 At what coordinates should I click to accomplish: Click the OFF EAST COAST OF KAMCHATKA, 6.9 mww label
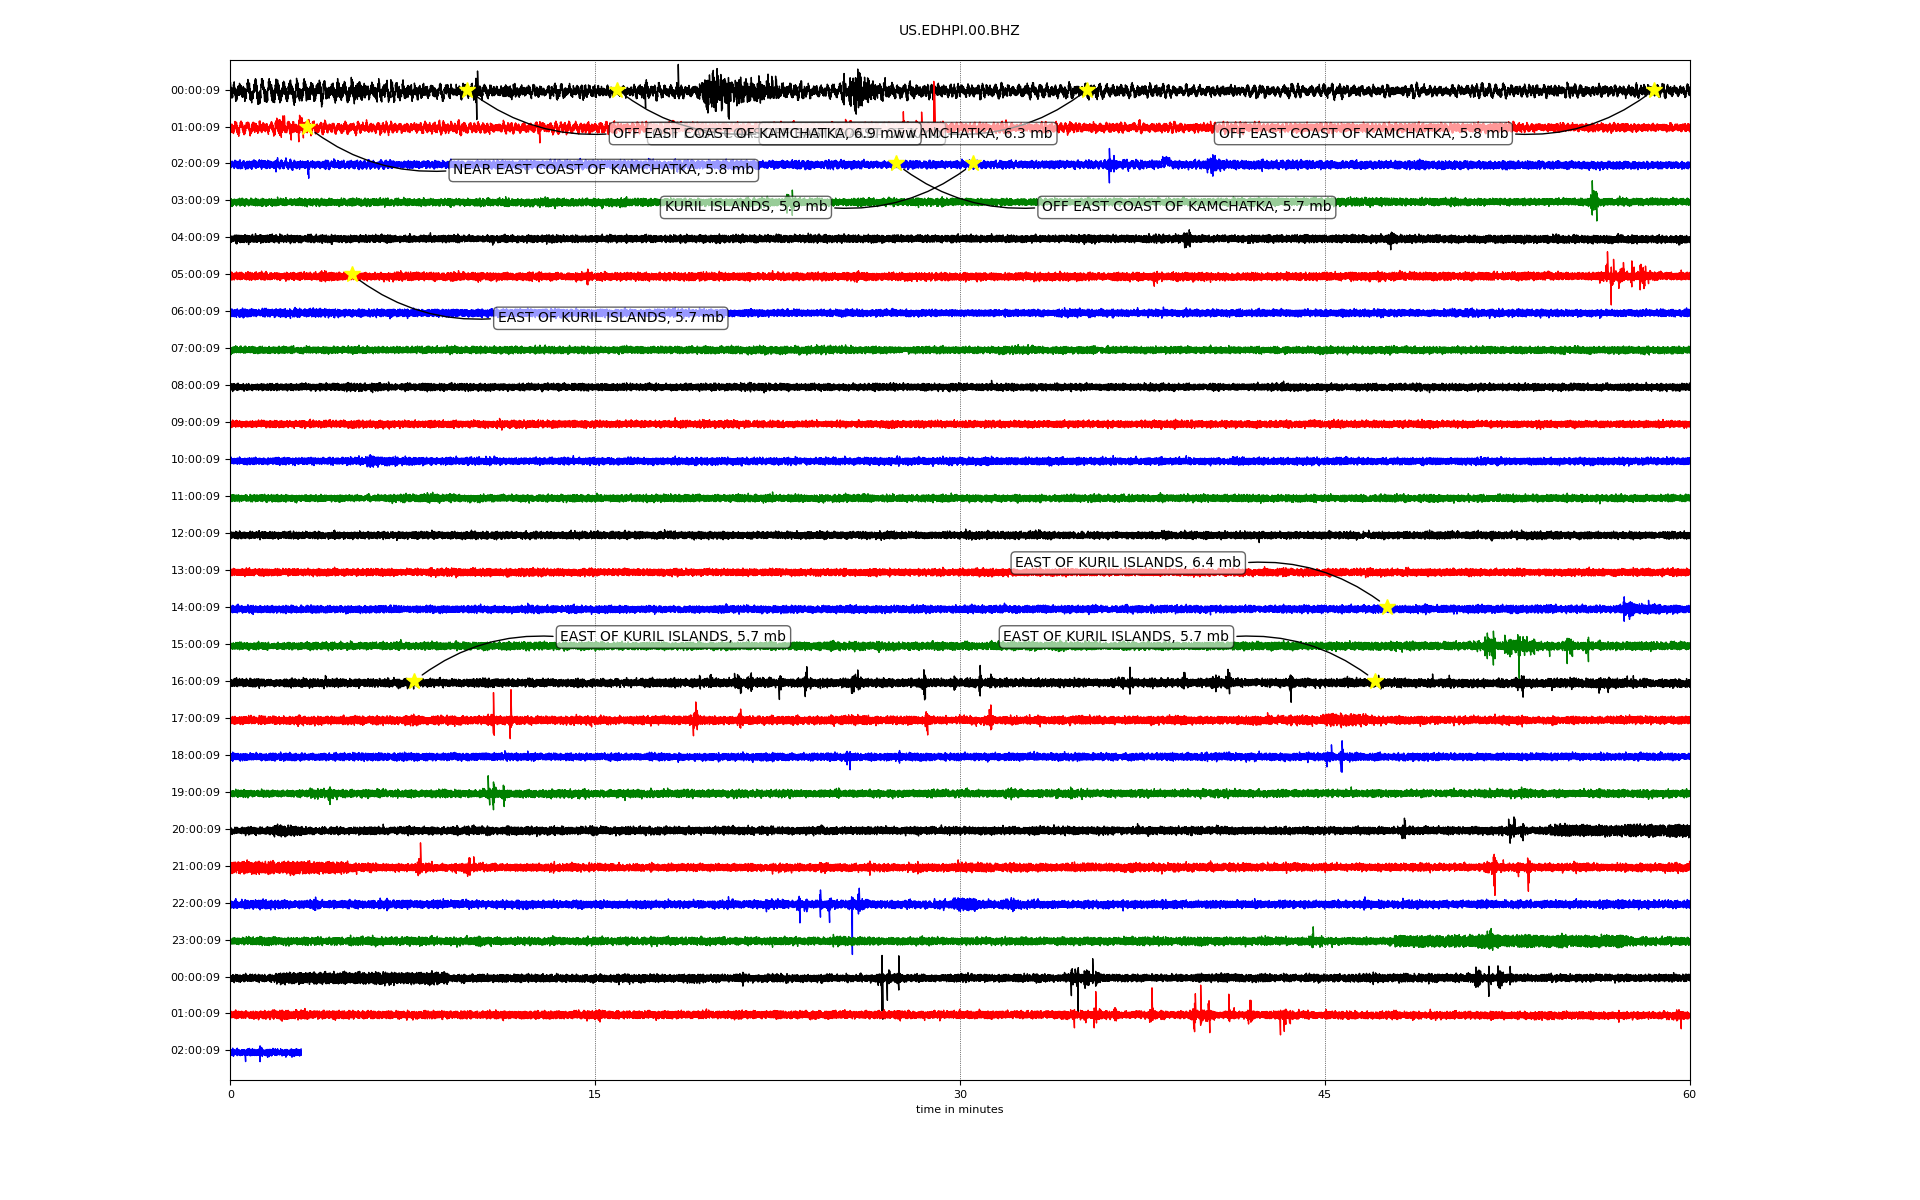[x=764, y=133]
